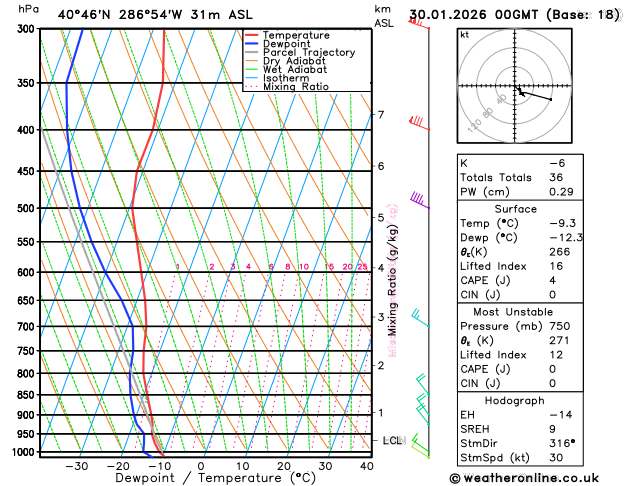Click the 350 pressure axis label

point(28,83)
